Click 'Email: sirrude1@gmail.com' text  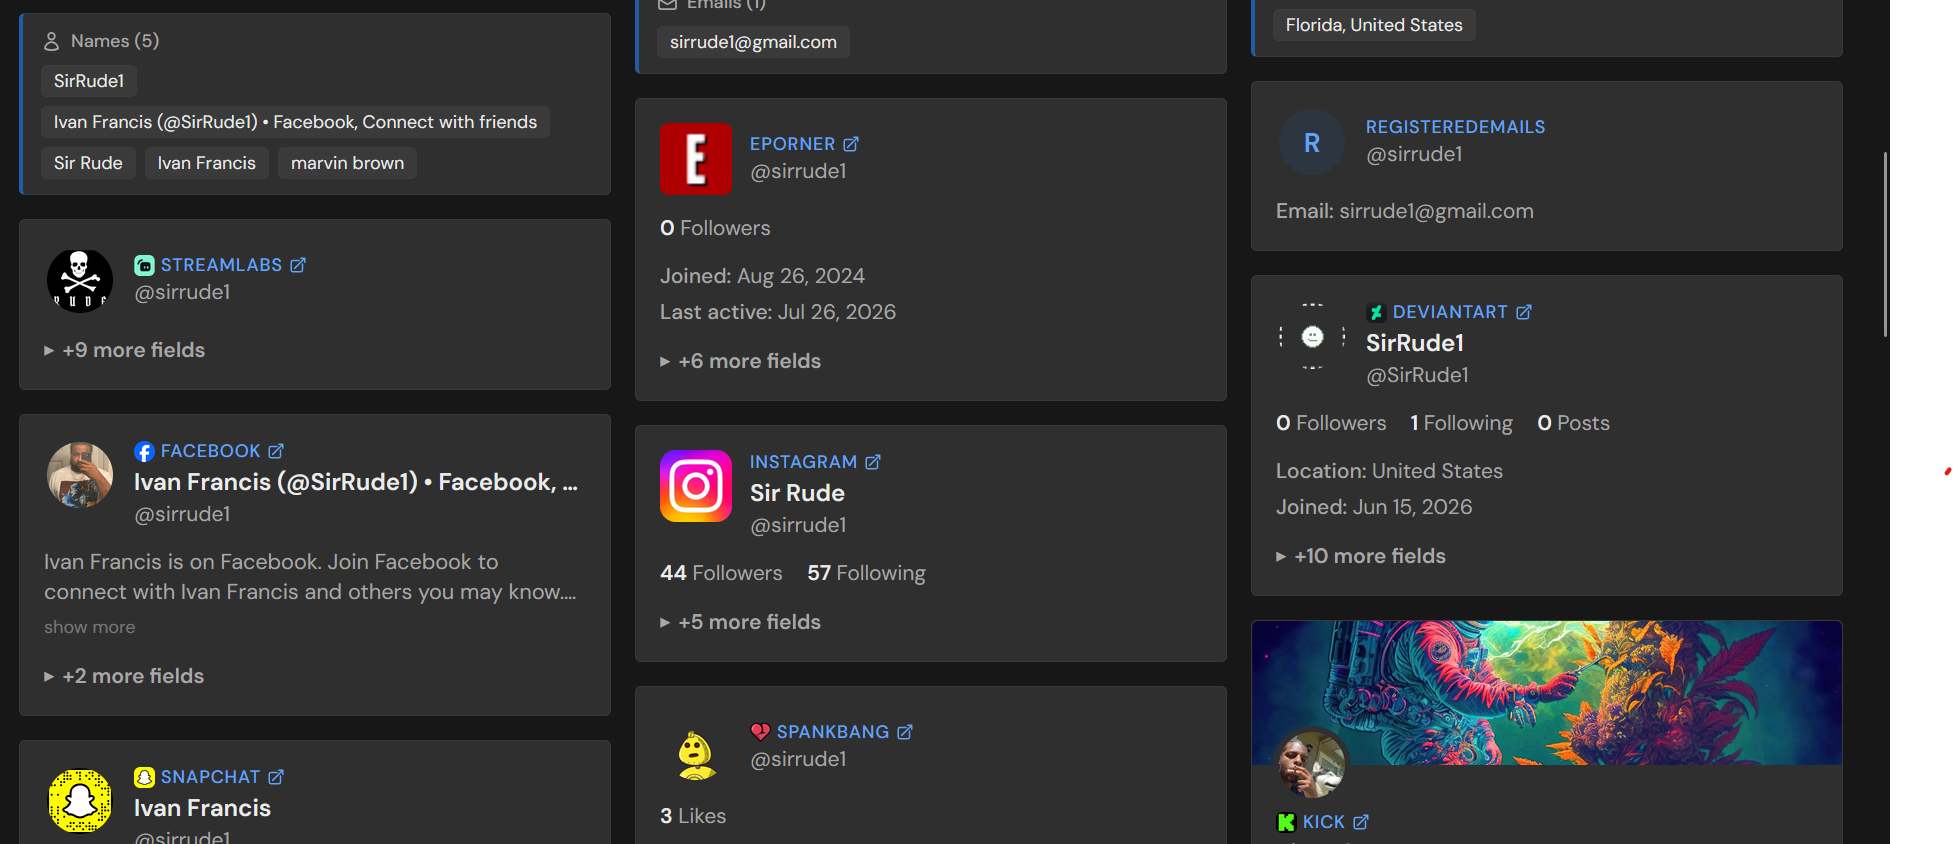click(1405, 211)
